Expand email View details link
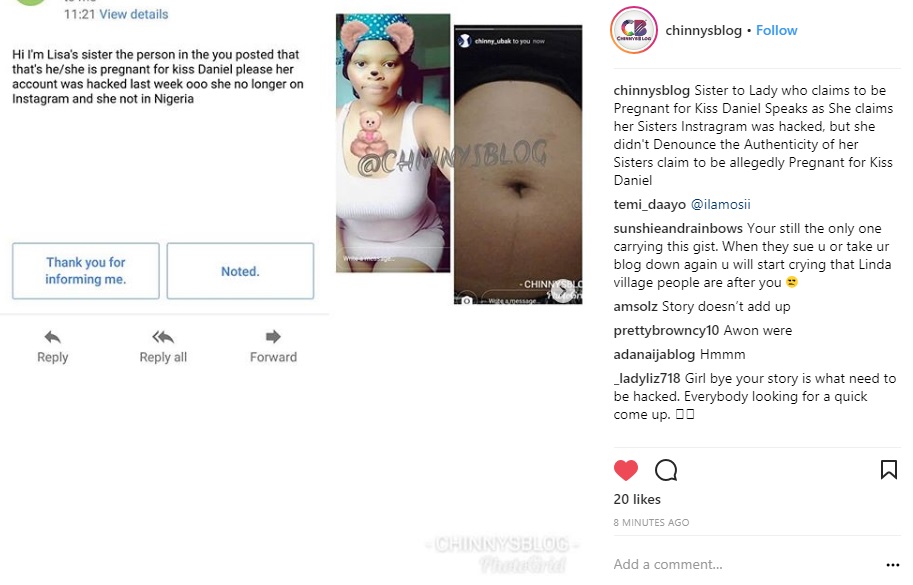The height and width of the screenshot is (585, 913). click(x=133, y=15)
